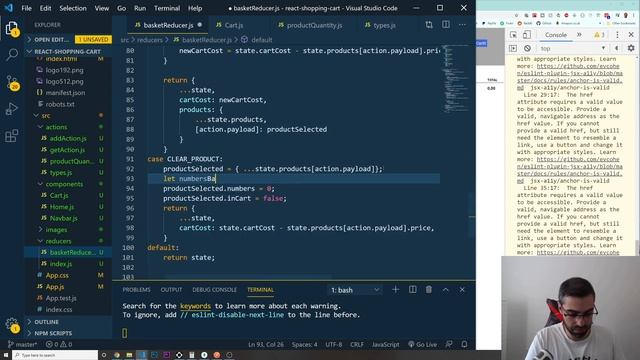Open the DevTools context dropdown 'top'
The image size is (640, 360).
[x=572, y=49]
